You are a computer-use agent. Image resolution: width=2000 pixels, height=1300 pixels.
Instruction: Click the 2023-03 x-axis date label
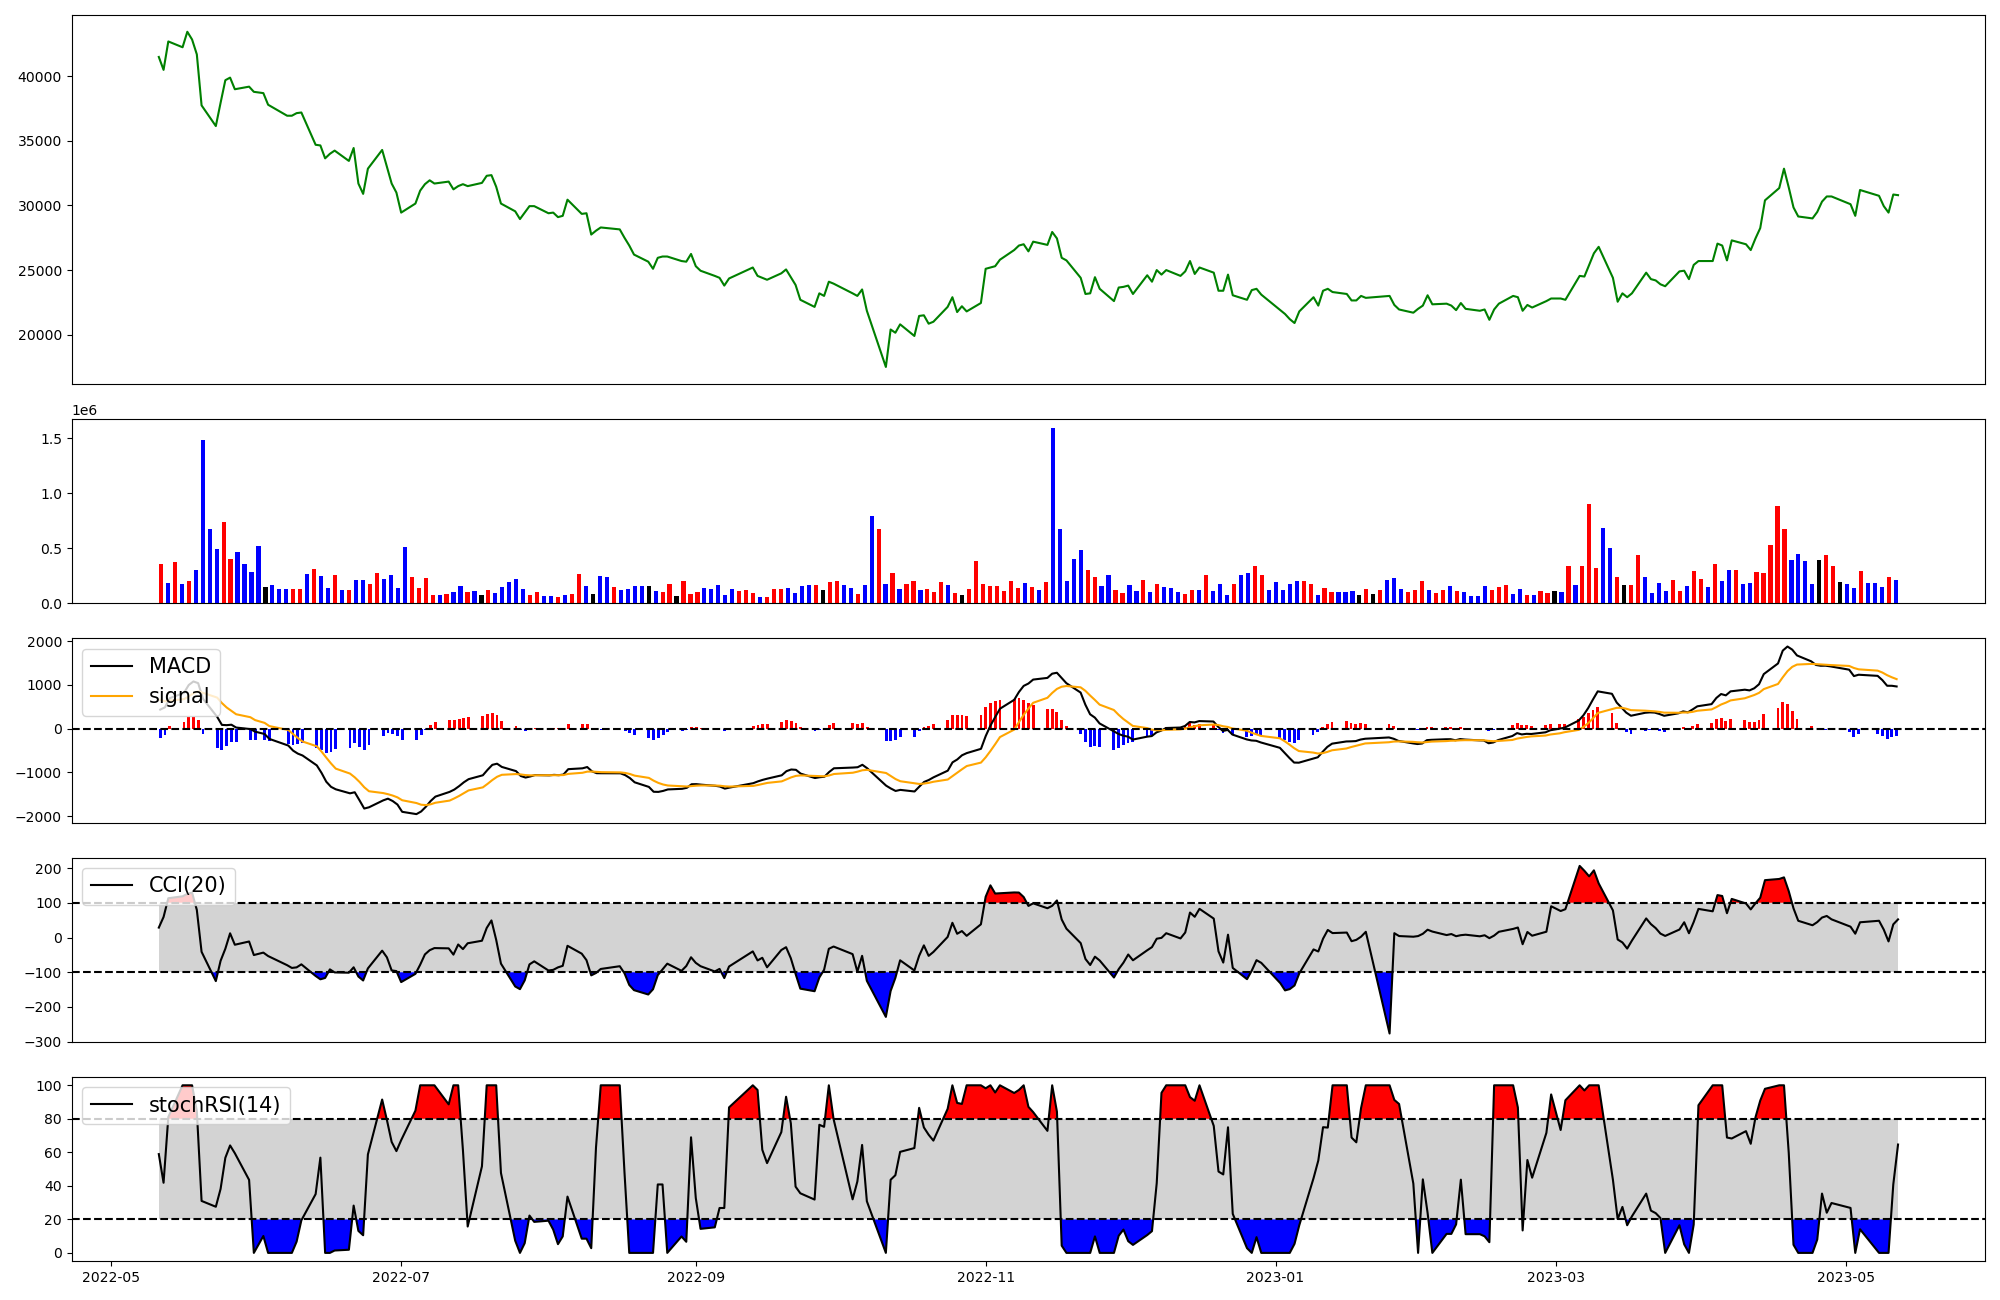[x=1556, y=1276]
